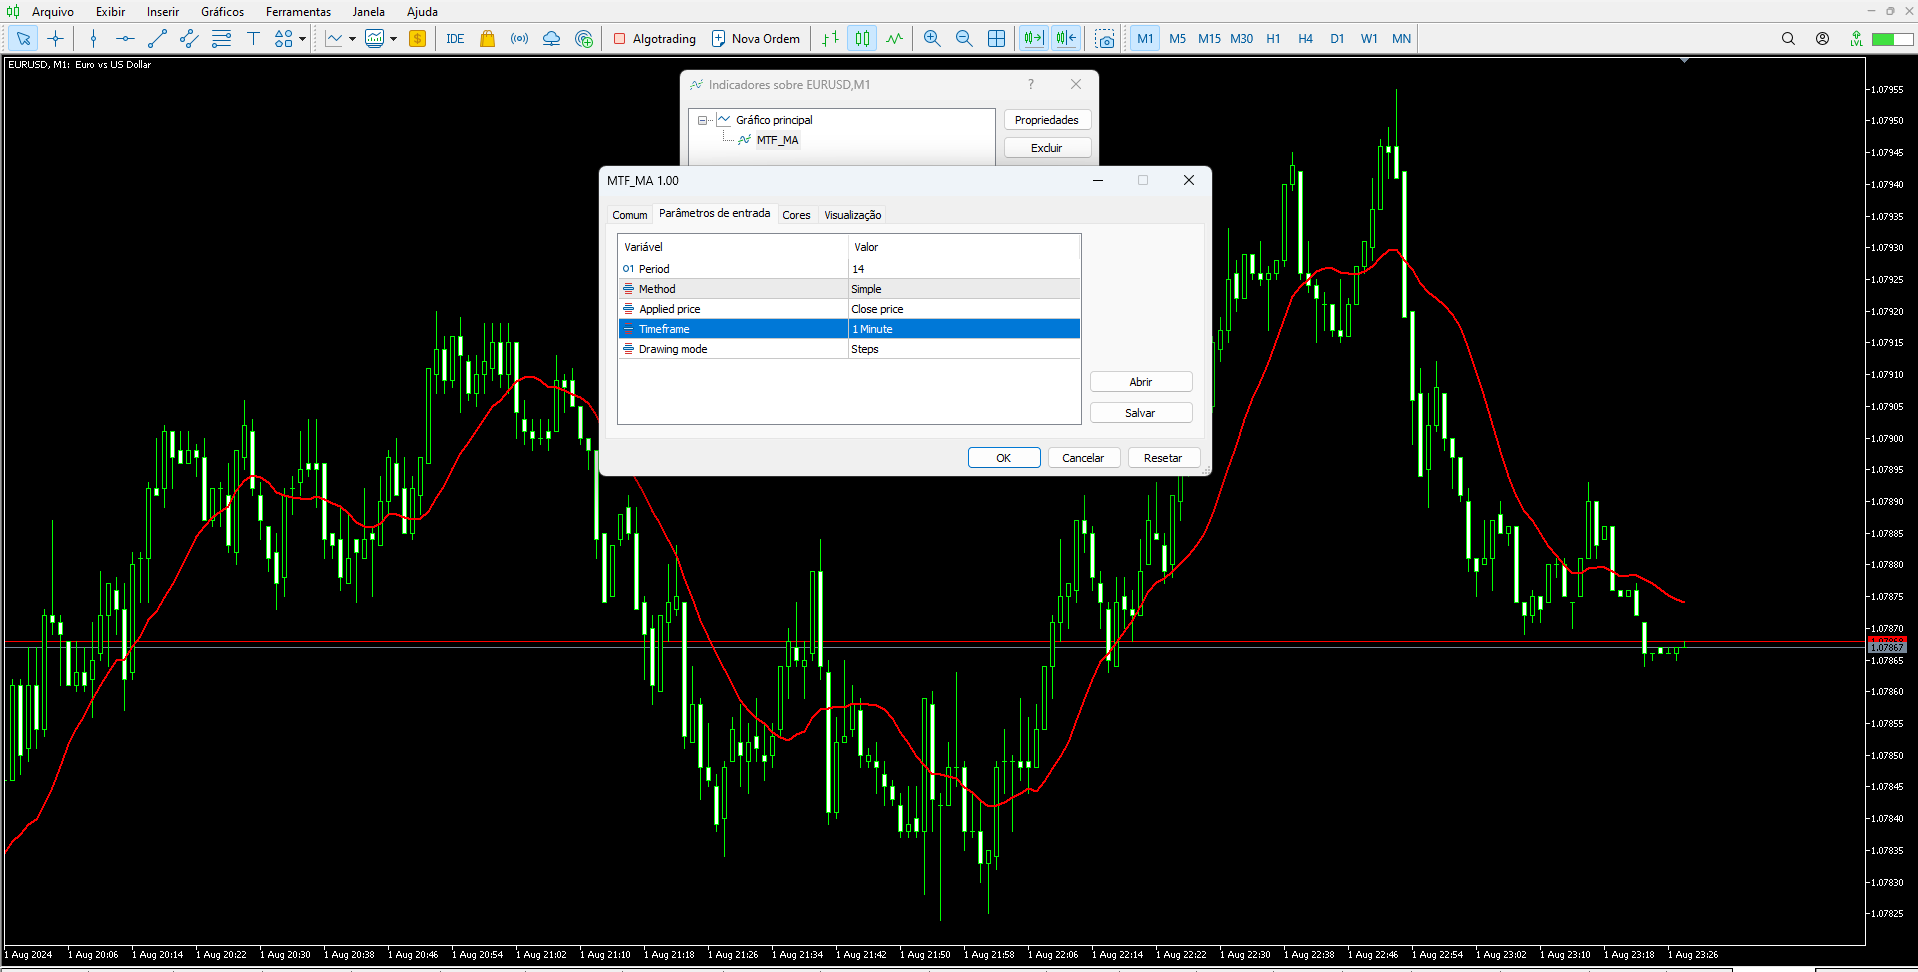Image resolution: width=1918 pixels, height=972 pixels.
Task: Open MetaEditor via the IDE icon
Action: (x=455, y=38)
